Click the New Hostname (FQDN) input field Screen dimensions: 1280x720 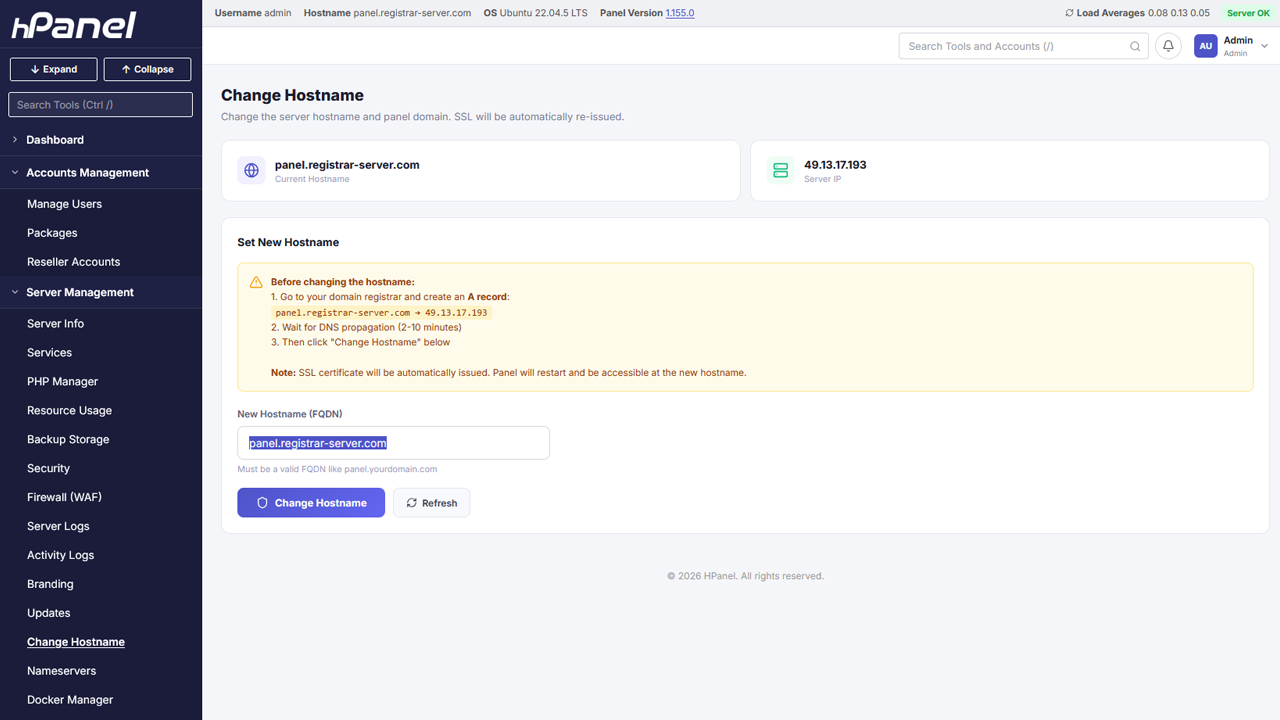393,443
